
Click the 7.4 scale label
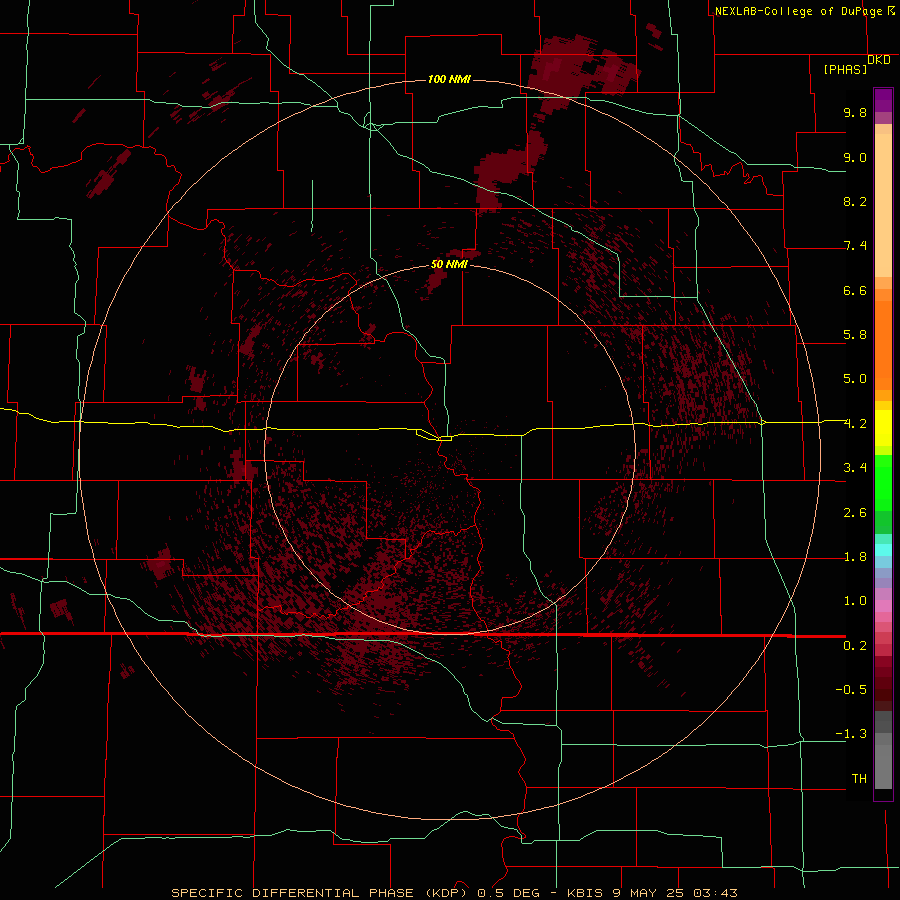coord(855,246)
